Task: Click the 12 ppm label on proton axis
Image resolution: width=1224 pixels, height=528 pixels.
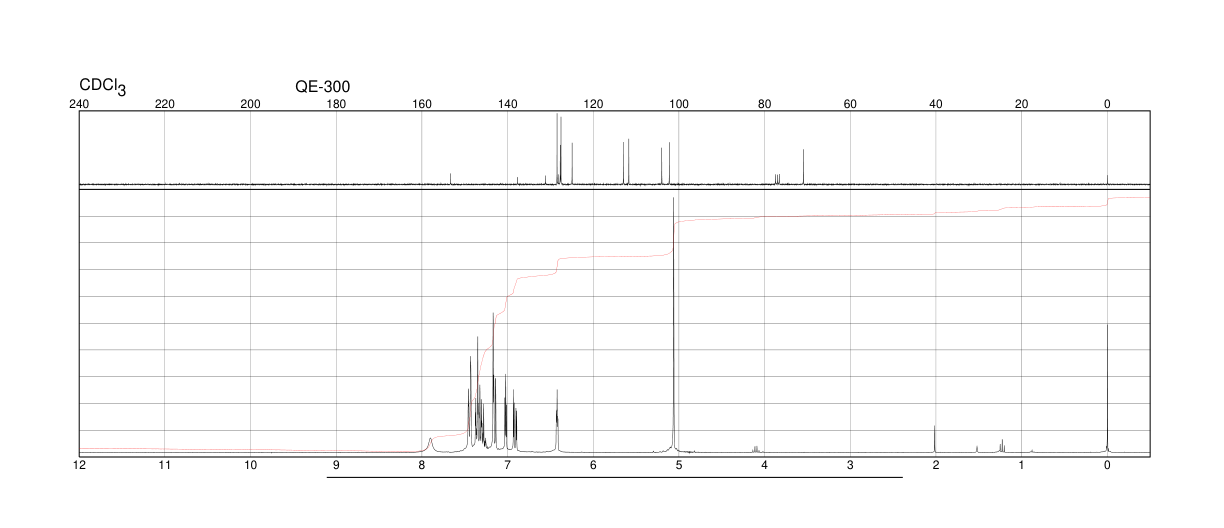Action: coord(79,465)
